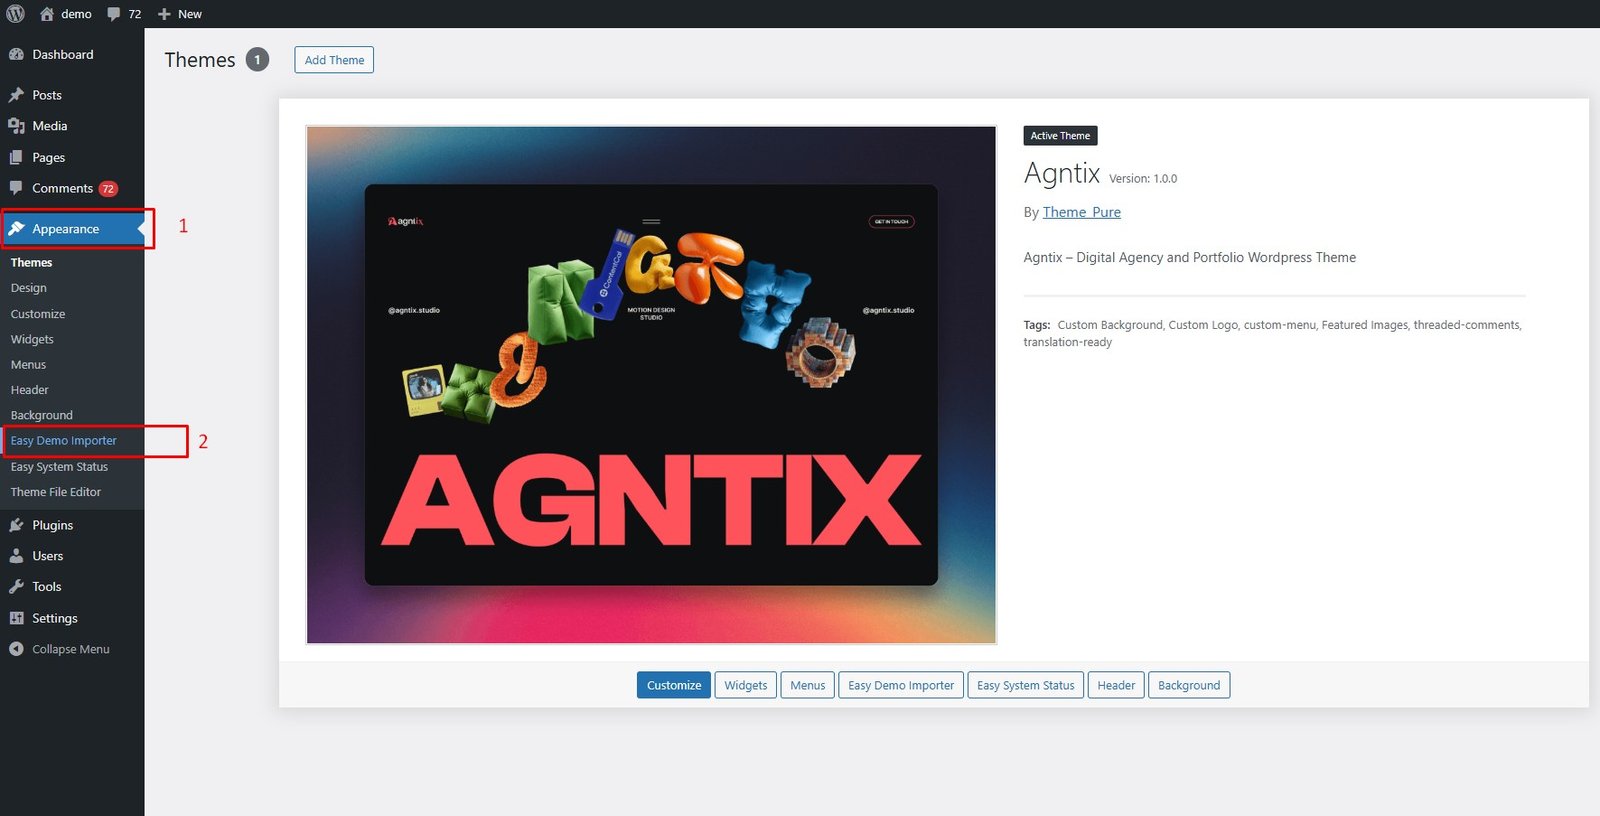The image size is (1600, 816).
Task: Click the Active Theme label badge
Action: point(1060,136)
